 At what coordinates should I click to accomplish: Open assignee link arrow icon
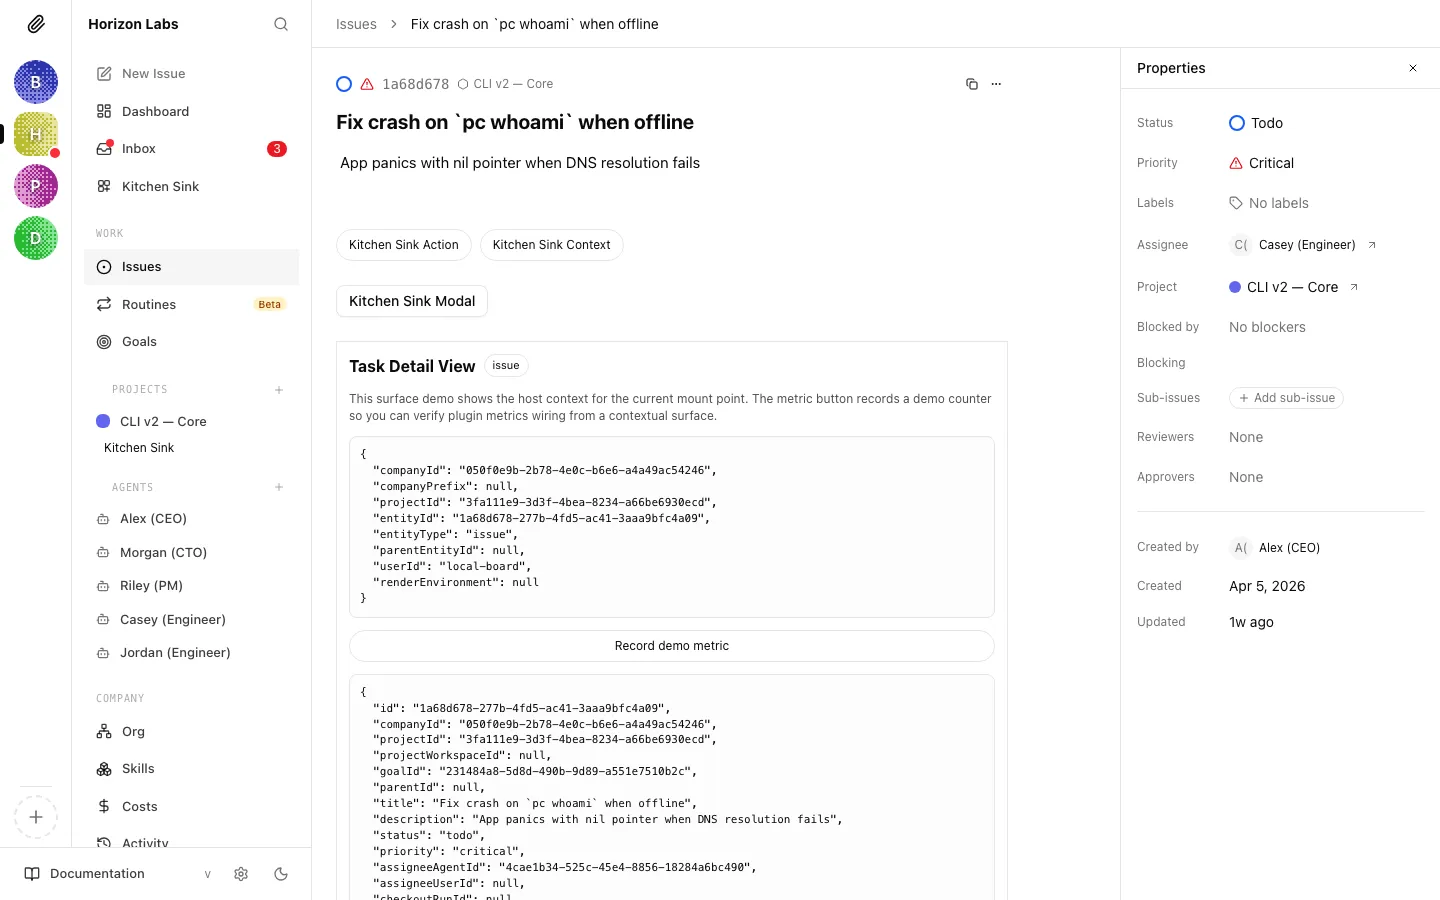[x=1372, y=245]
